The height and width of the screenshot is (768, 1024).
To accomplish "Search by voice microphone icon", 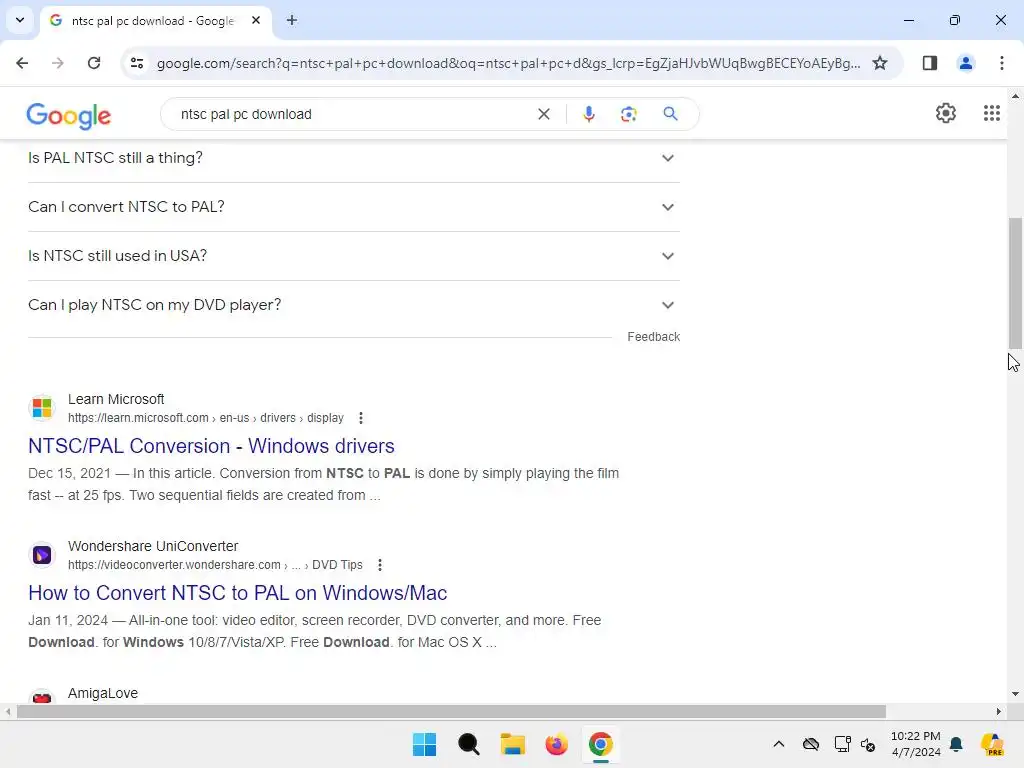I will (x=588, y=114).
